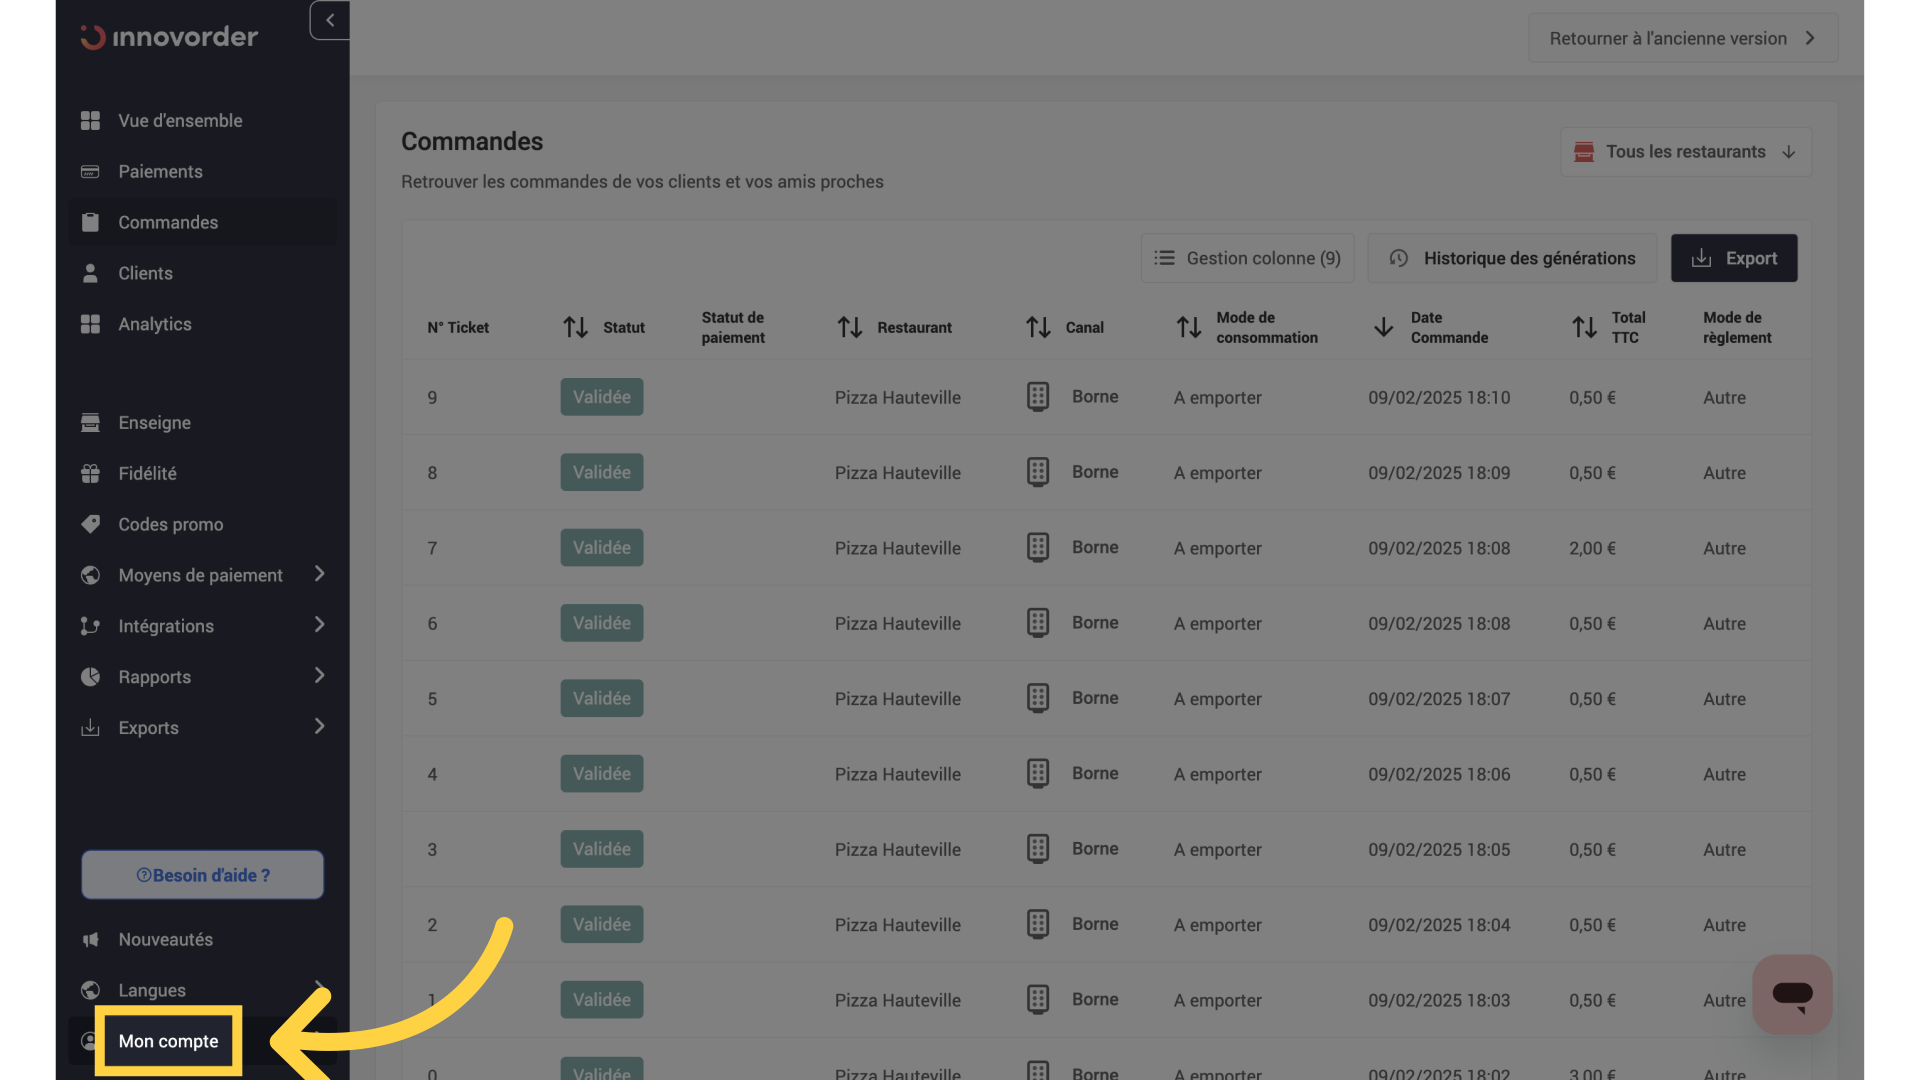This screenshot has height=1080, width=1920.
Task: Collapse the sidebar with arrow button
Action: pos(330,20)
